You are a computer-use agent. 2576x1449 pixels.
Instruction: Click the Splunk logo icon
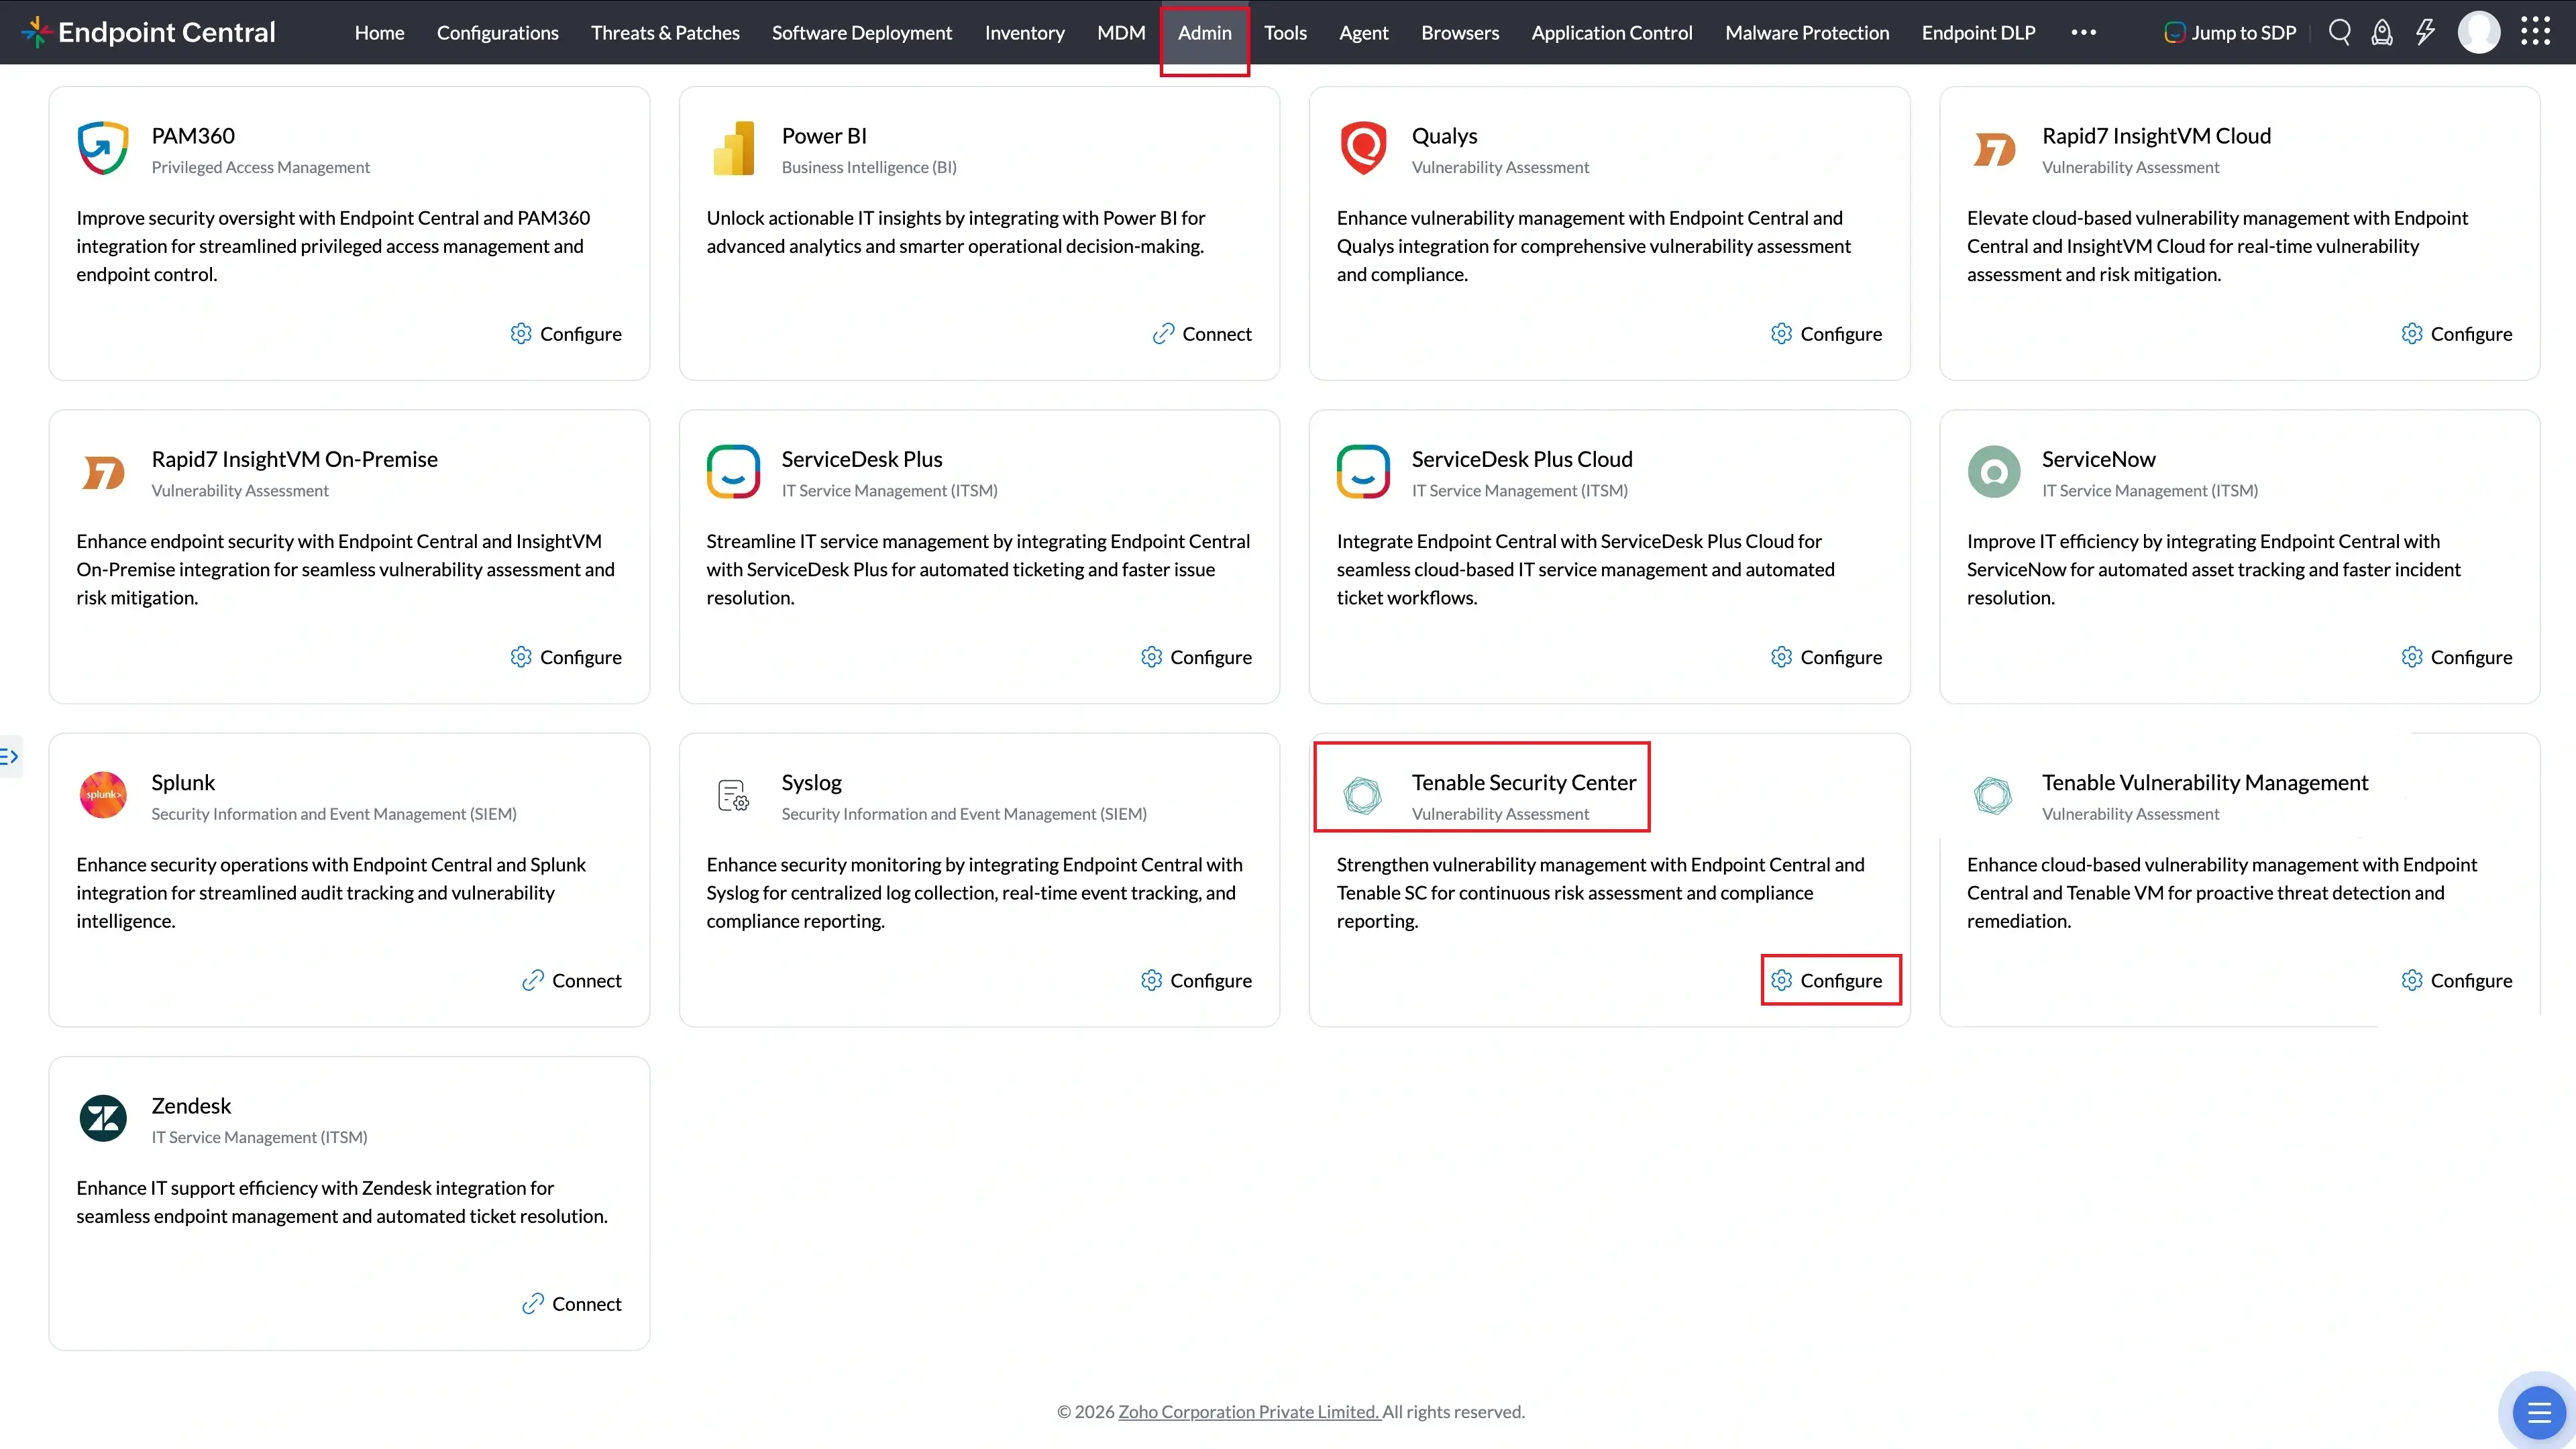pos(103,795)
